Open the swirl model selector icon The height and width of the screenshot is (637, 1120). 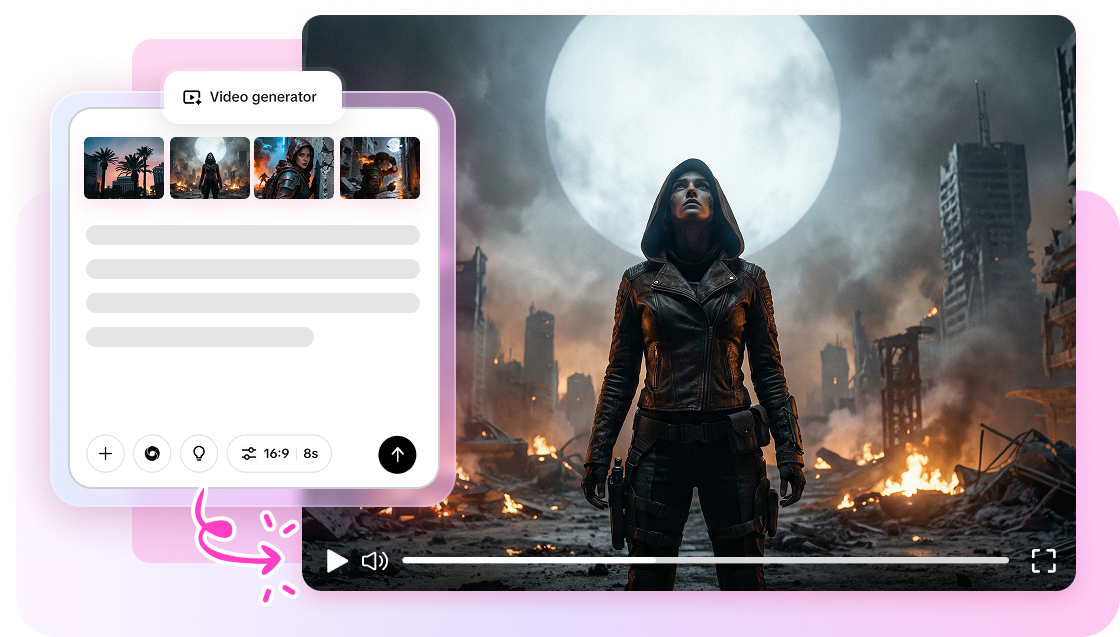click(152, 453)
